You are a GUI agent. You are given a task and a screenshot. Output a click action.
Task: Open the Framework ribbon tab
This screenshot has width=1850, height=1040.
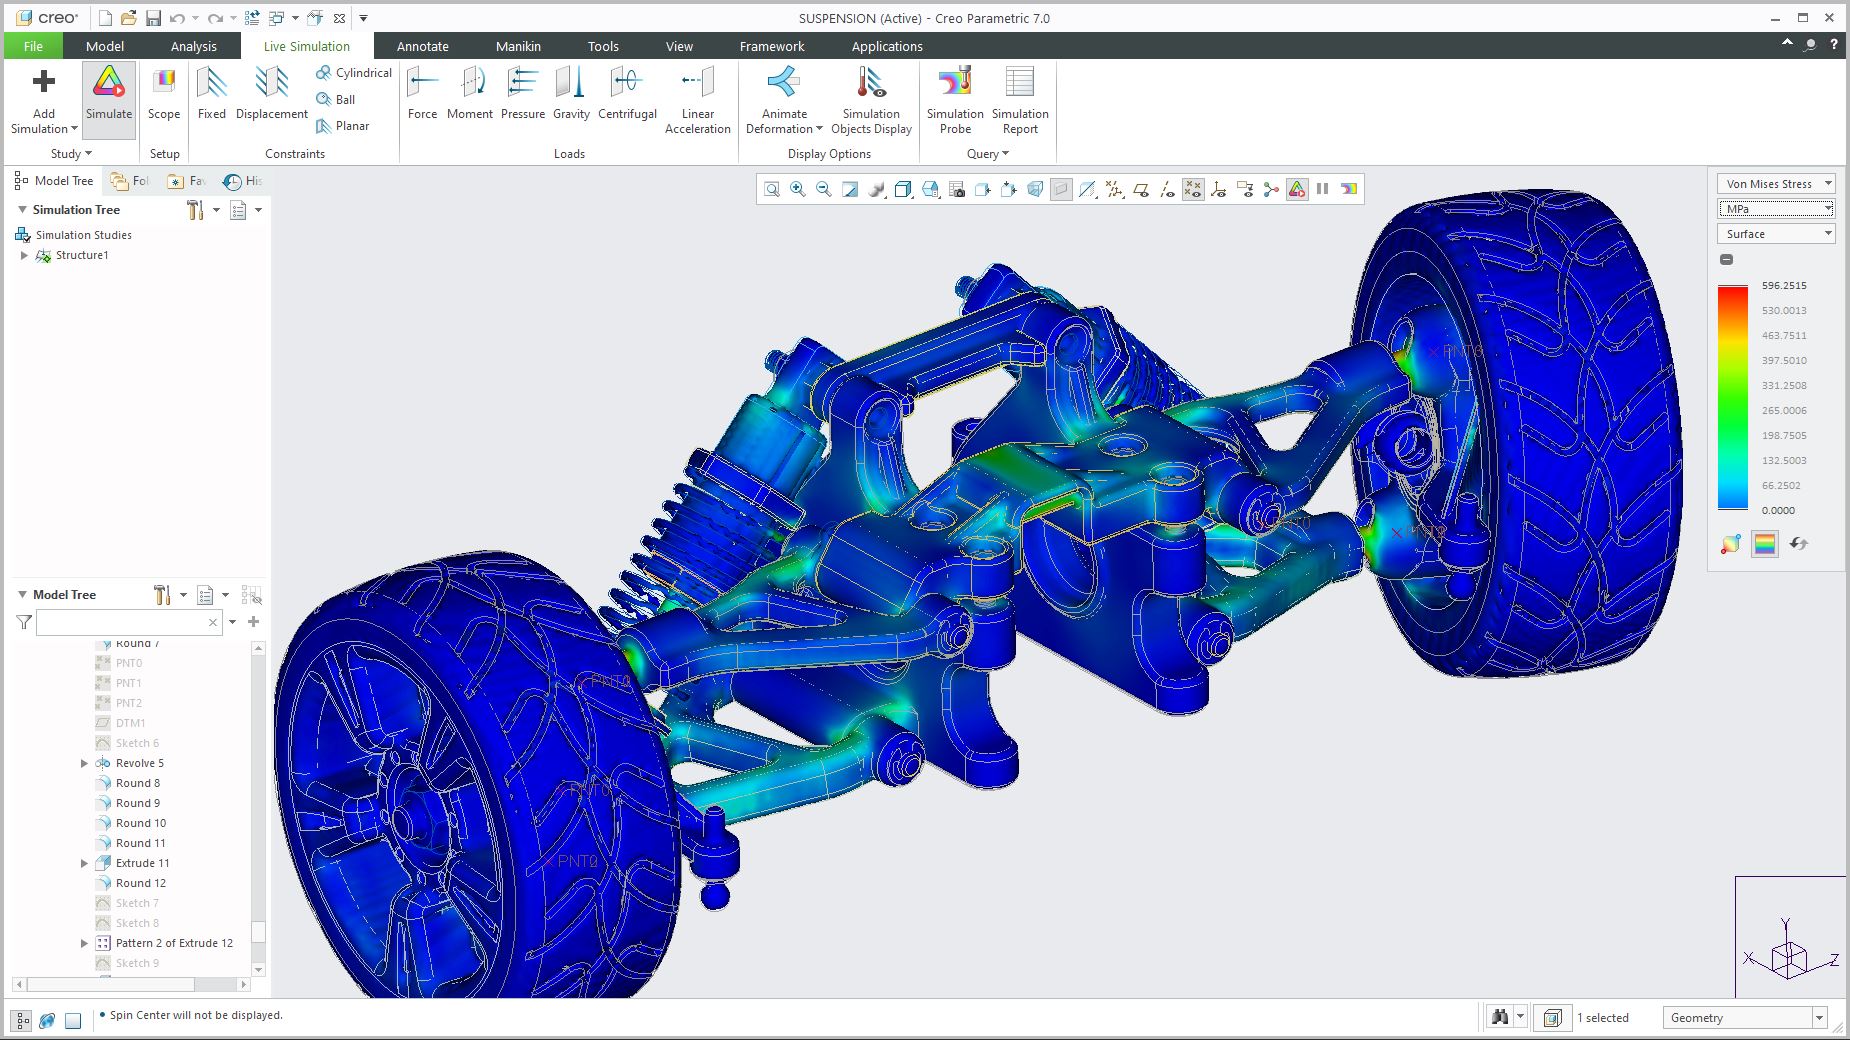(772, 46)
